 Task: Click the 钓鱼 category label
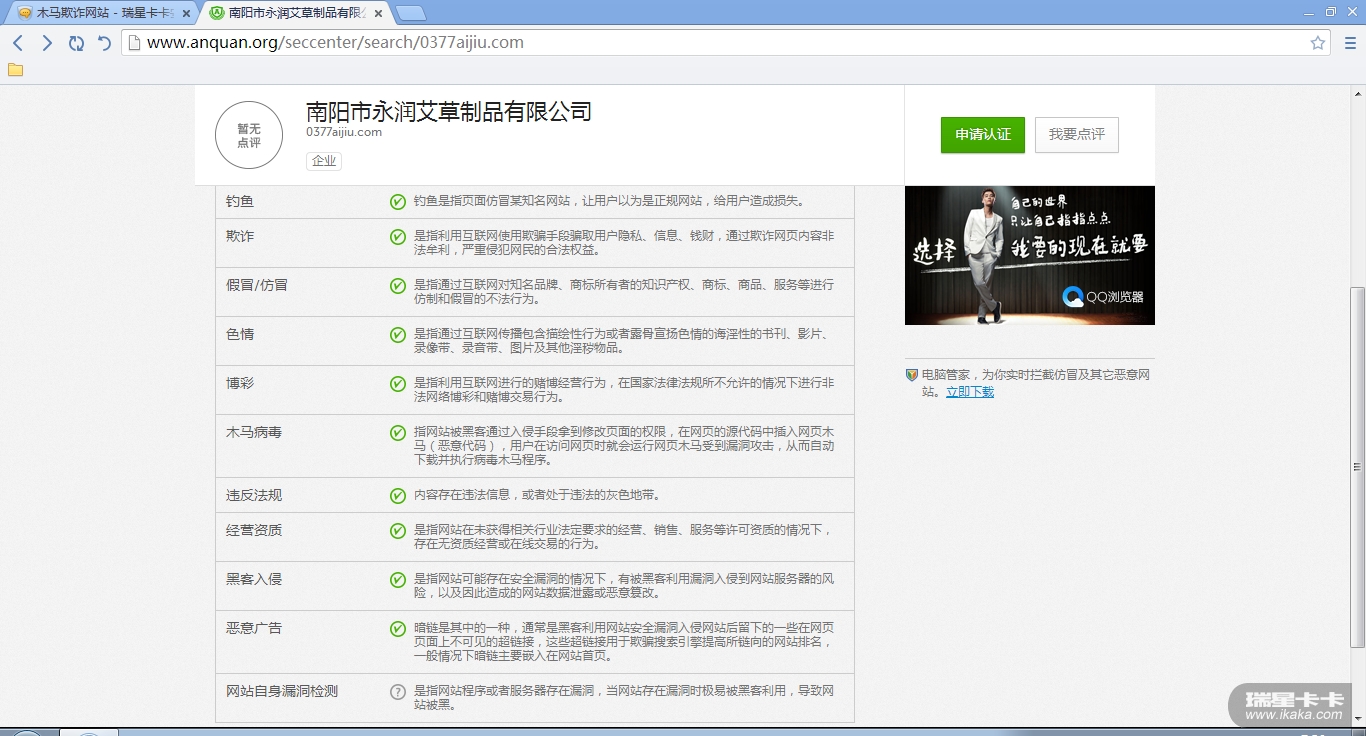point(240,202)
